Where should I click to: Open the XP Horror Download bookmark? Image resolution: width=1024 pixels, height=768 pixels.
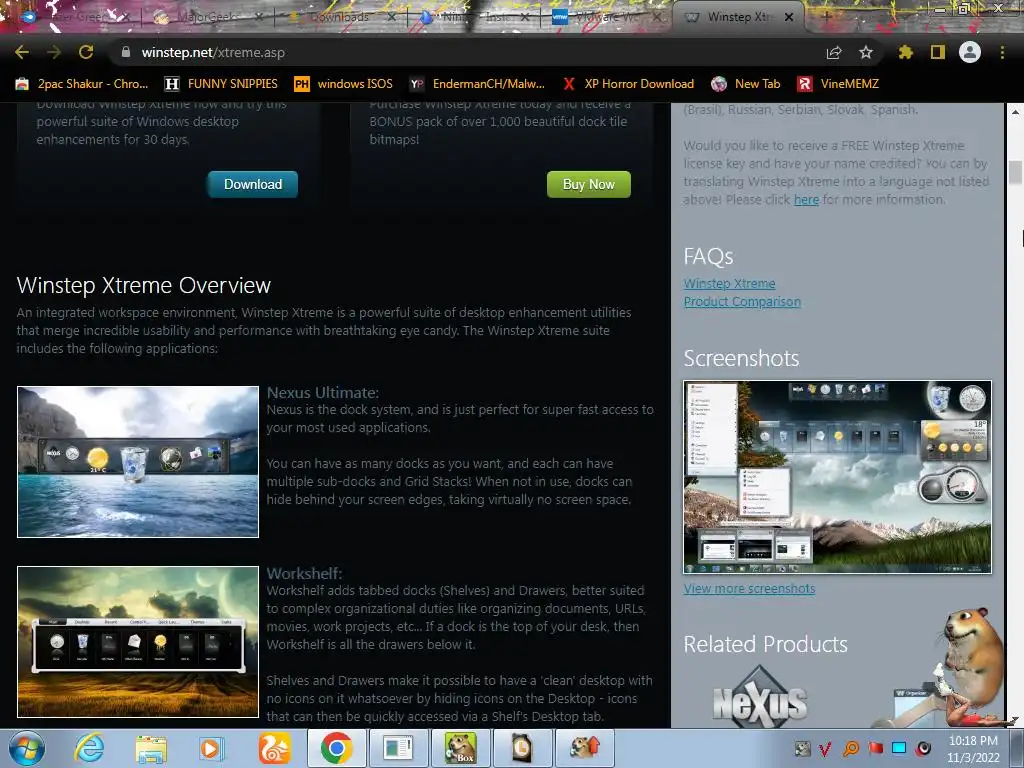(x=628, y=84)
